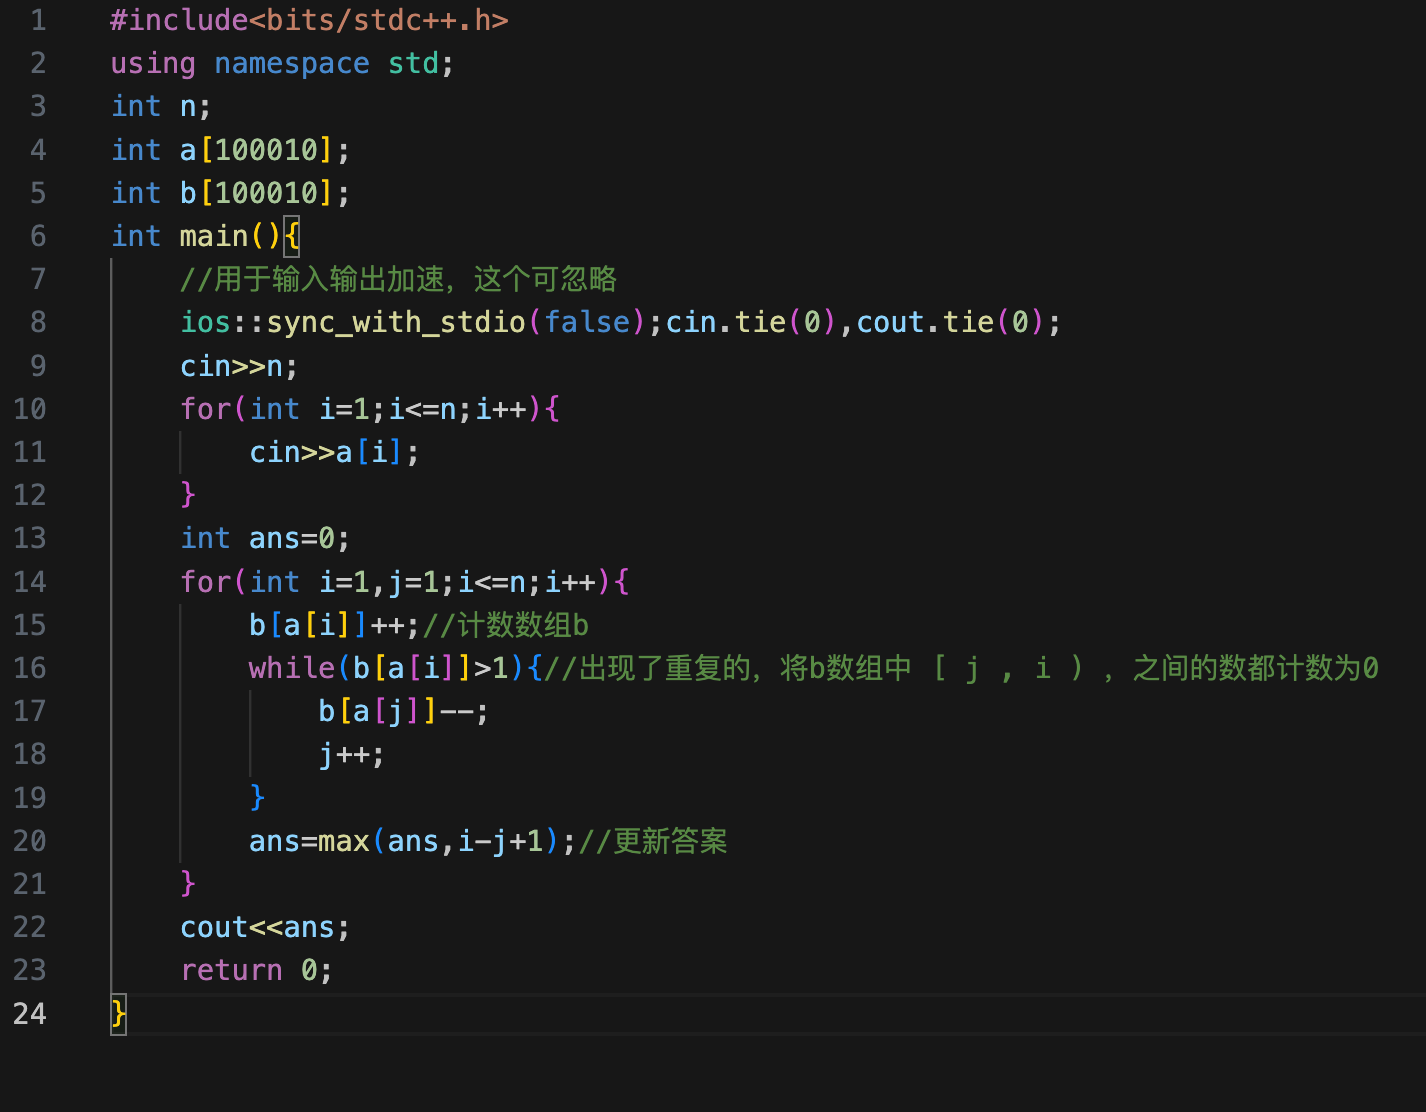Click the 'for' keyword on line 10
This screenshot has height=1112, width=1426.
click(205, 409)
